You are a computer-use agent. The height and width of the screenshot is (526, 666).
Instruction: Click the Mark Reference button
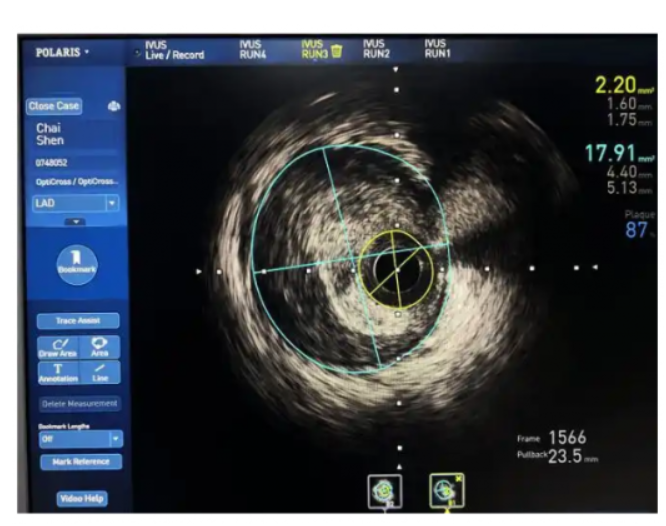(81, 462)
